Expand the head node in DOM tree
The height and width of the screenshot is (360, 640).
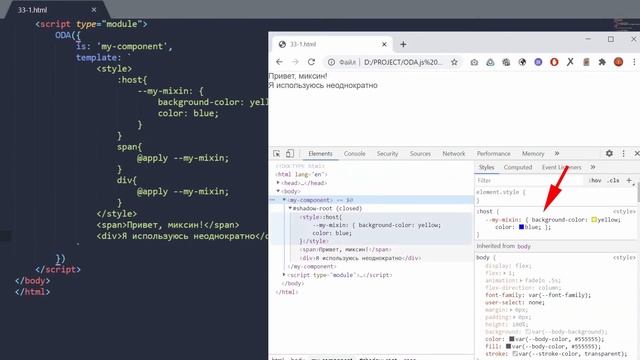coord(278,183)
